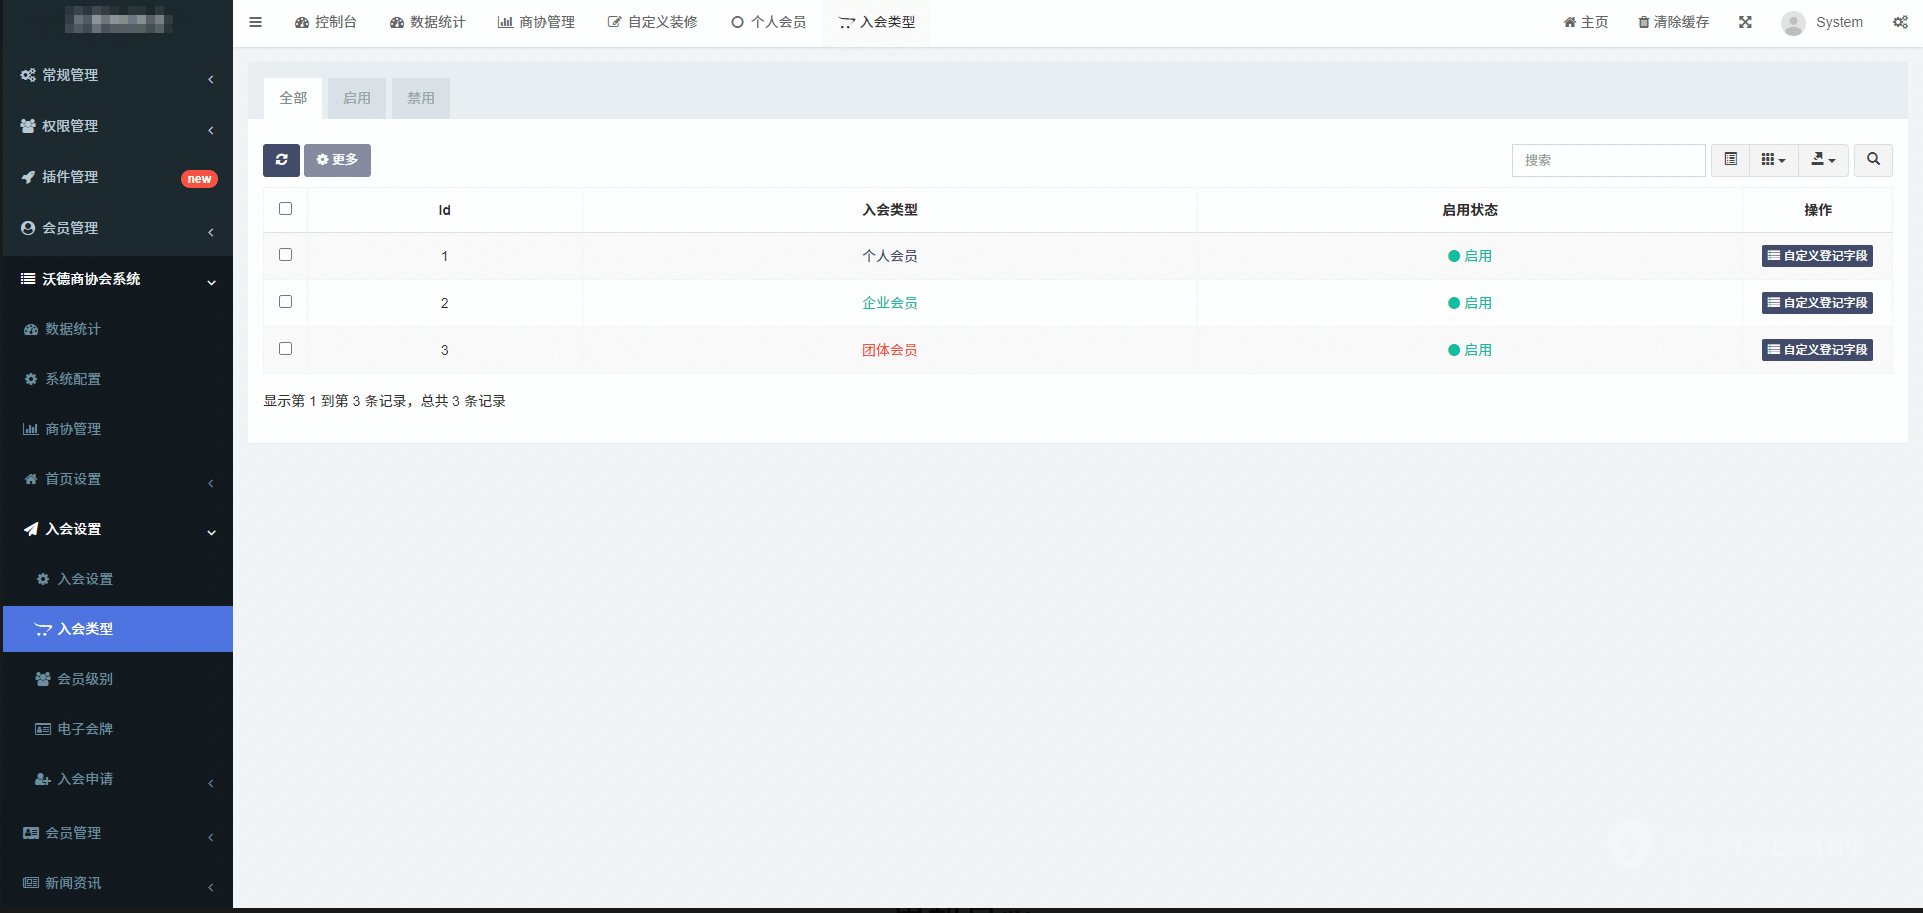
Task: Open settings gears icon at top right
Action: coord(1900,22)
